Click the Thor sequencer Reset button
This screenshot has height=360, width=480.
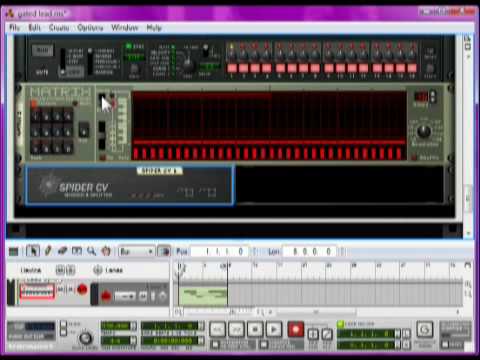(430, 69)
